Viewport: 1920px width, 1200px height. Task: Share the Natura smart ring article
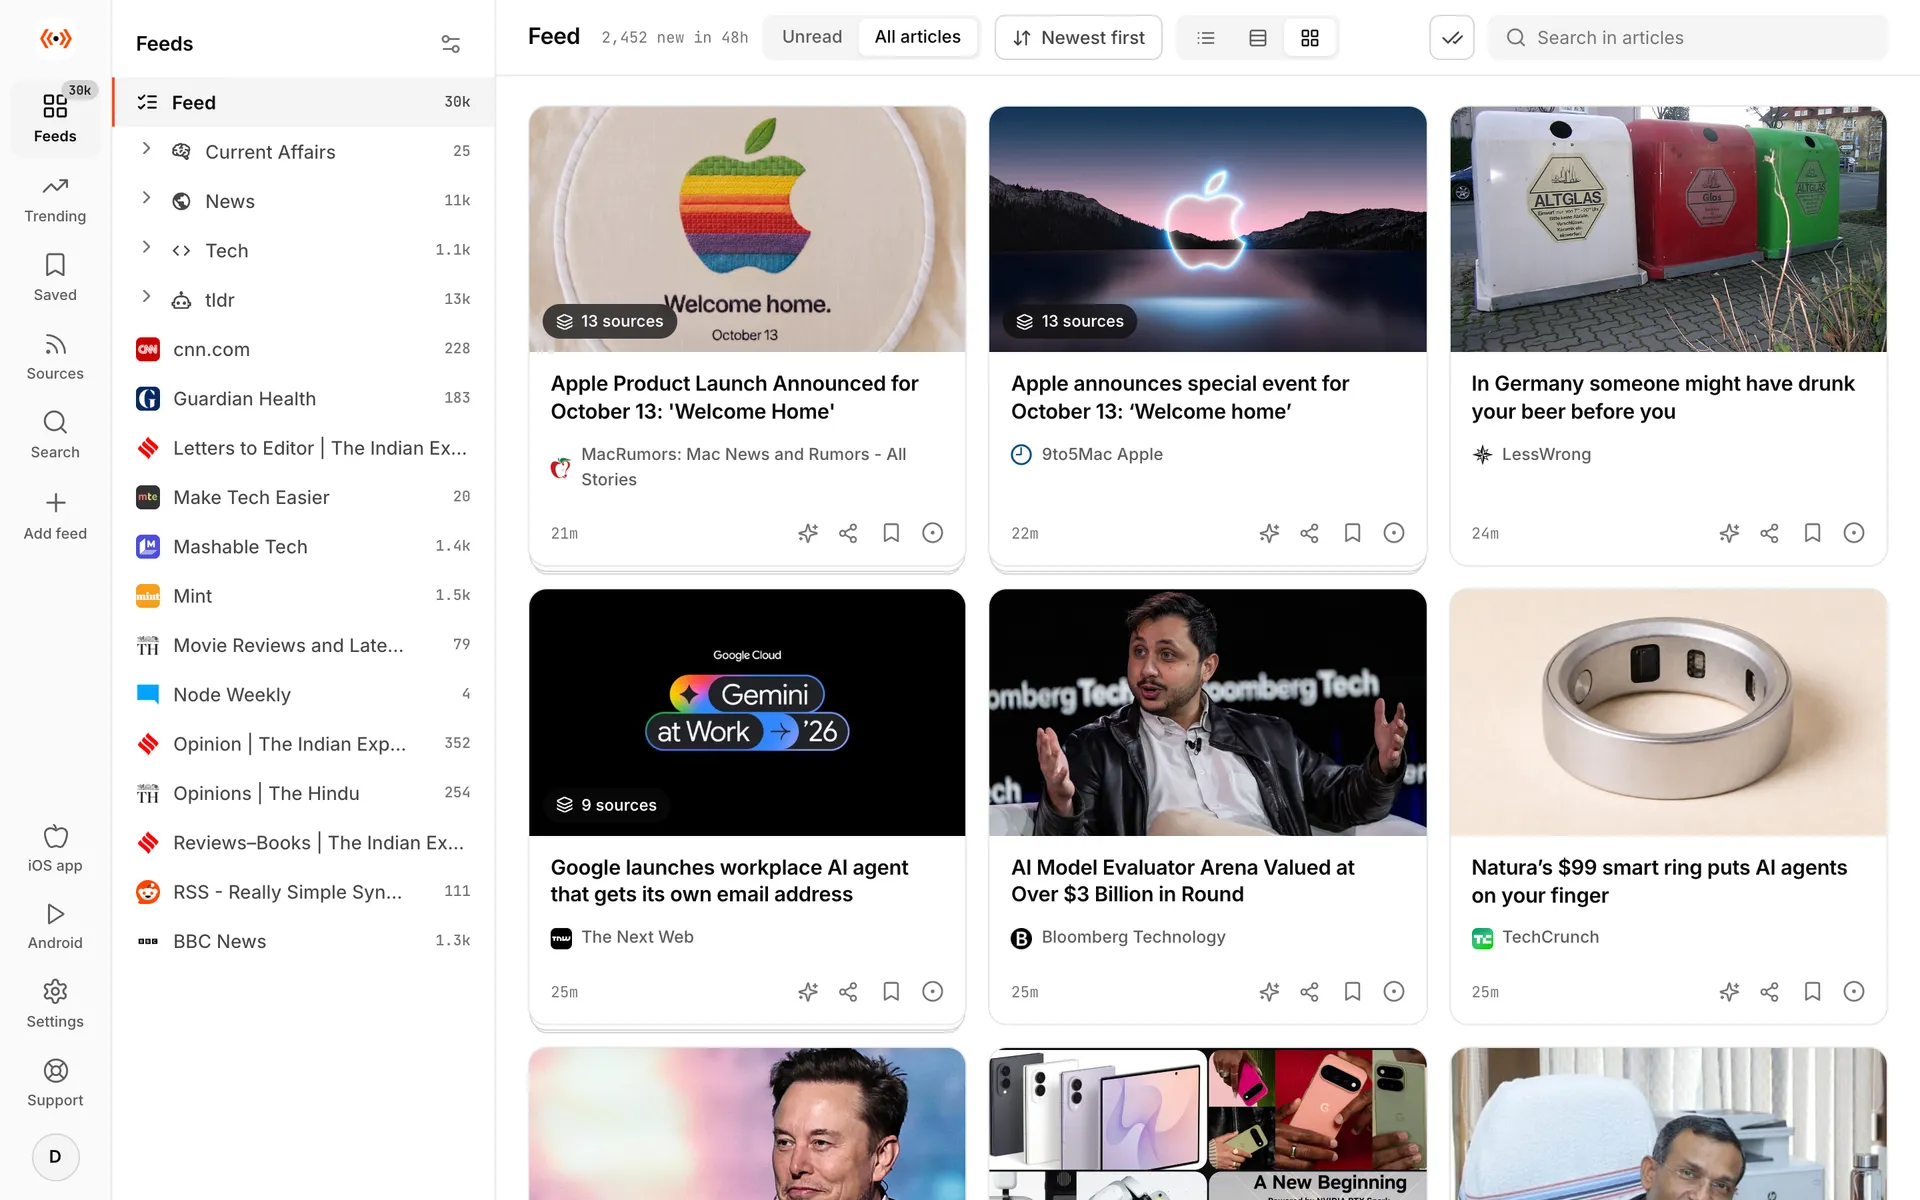1769,992
